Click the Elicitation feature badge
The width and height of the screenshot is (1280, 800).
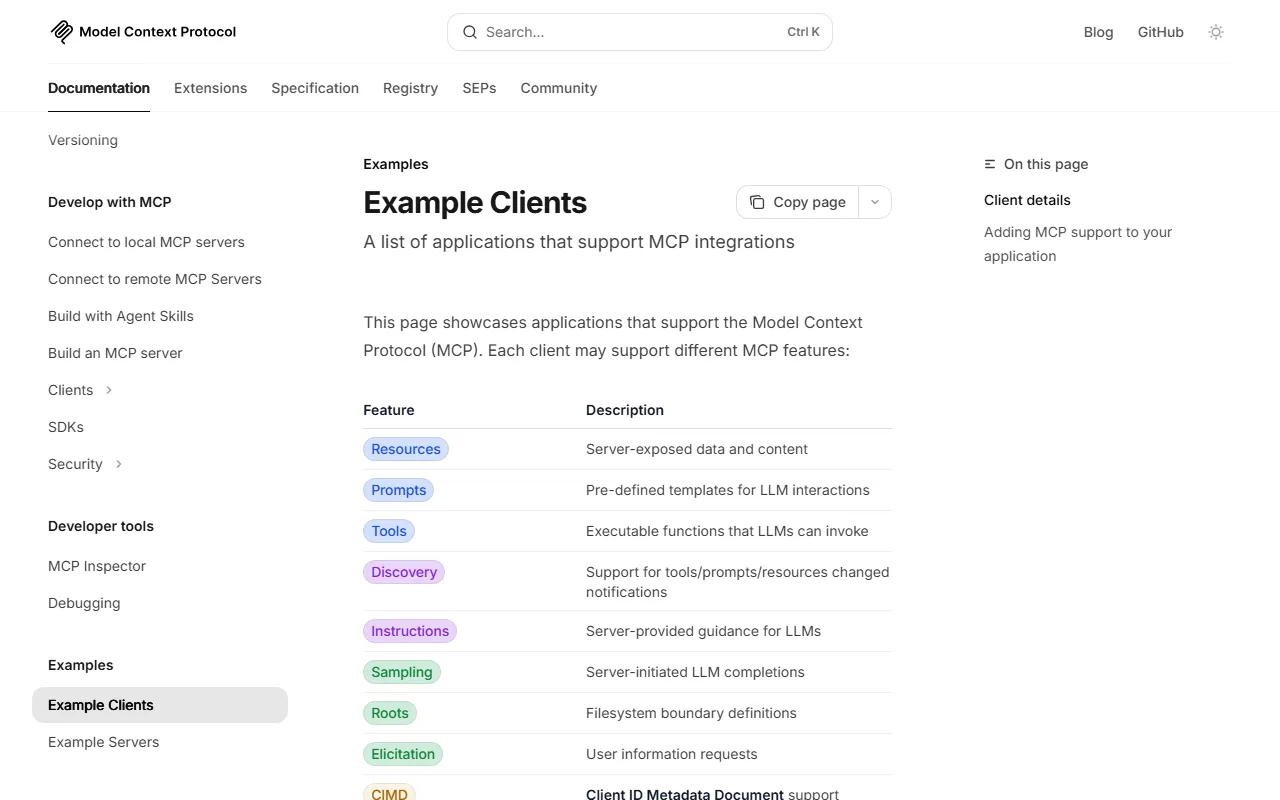tap(403, 754)
